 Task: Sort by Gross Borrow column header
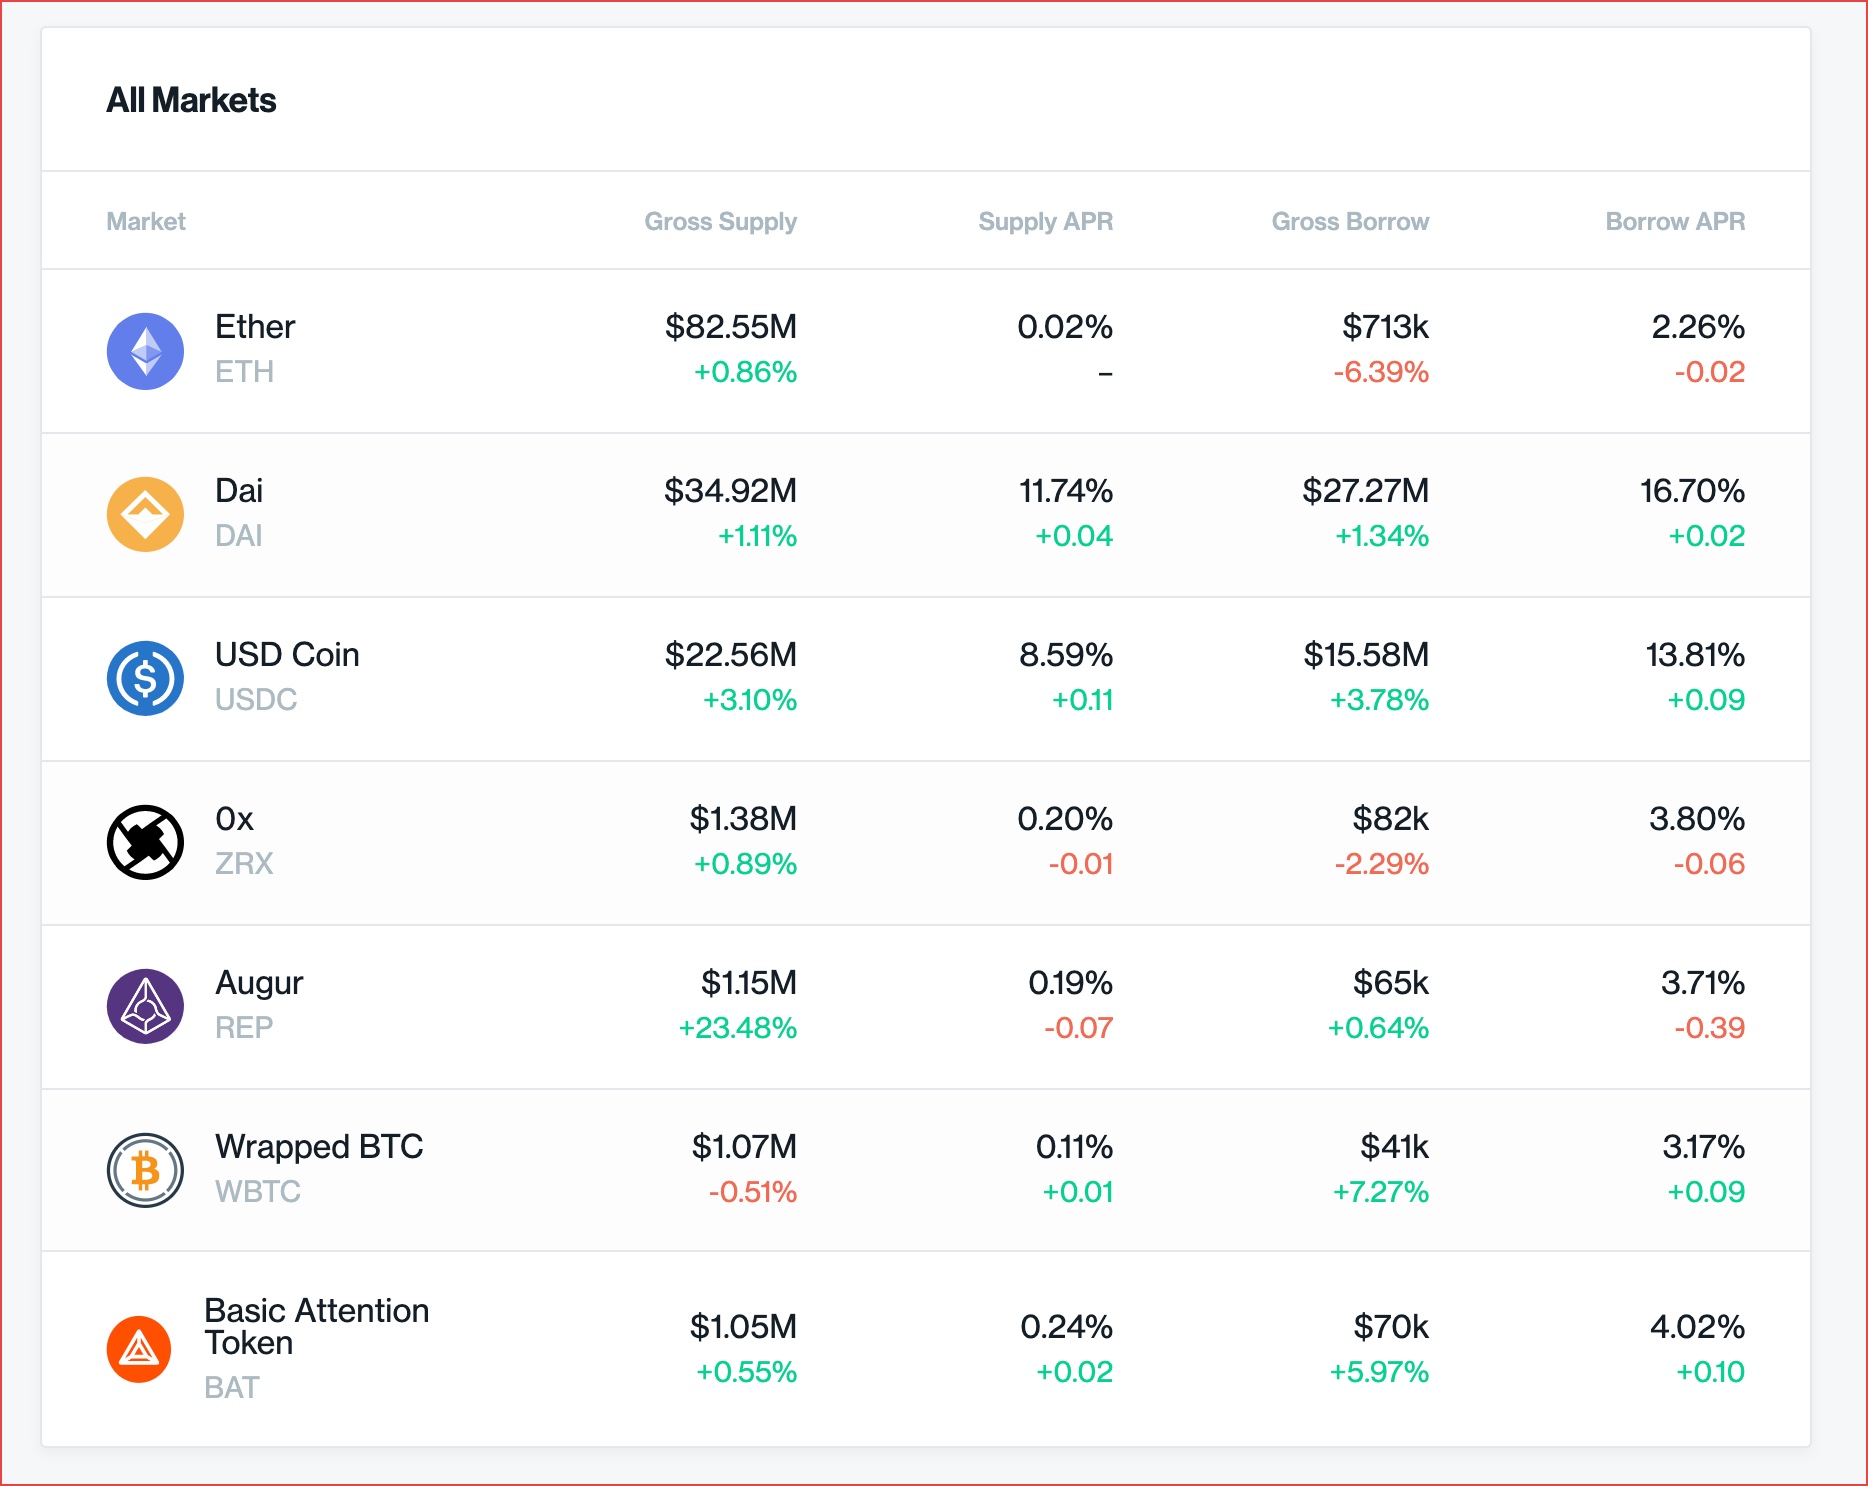pos(1350,221)
